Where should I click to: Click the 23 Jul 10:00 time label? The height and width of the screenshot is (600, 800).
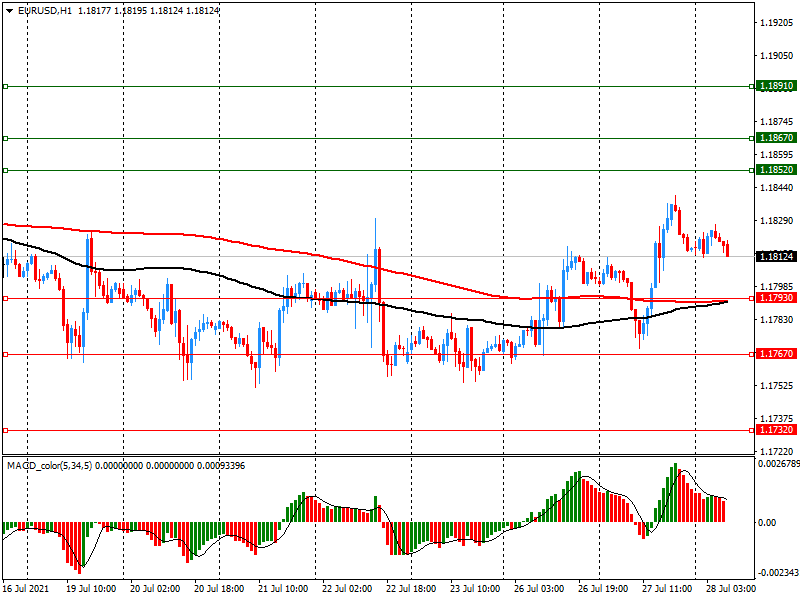click(x=475, y=589)
